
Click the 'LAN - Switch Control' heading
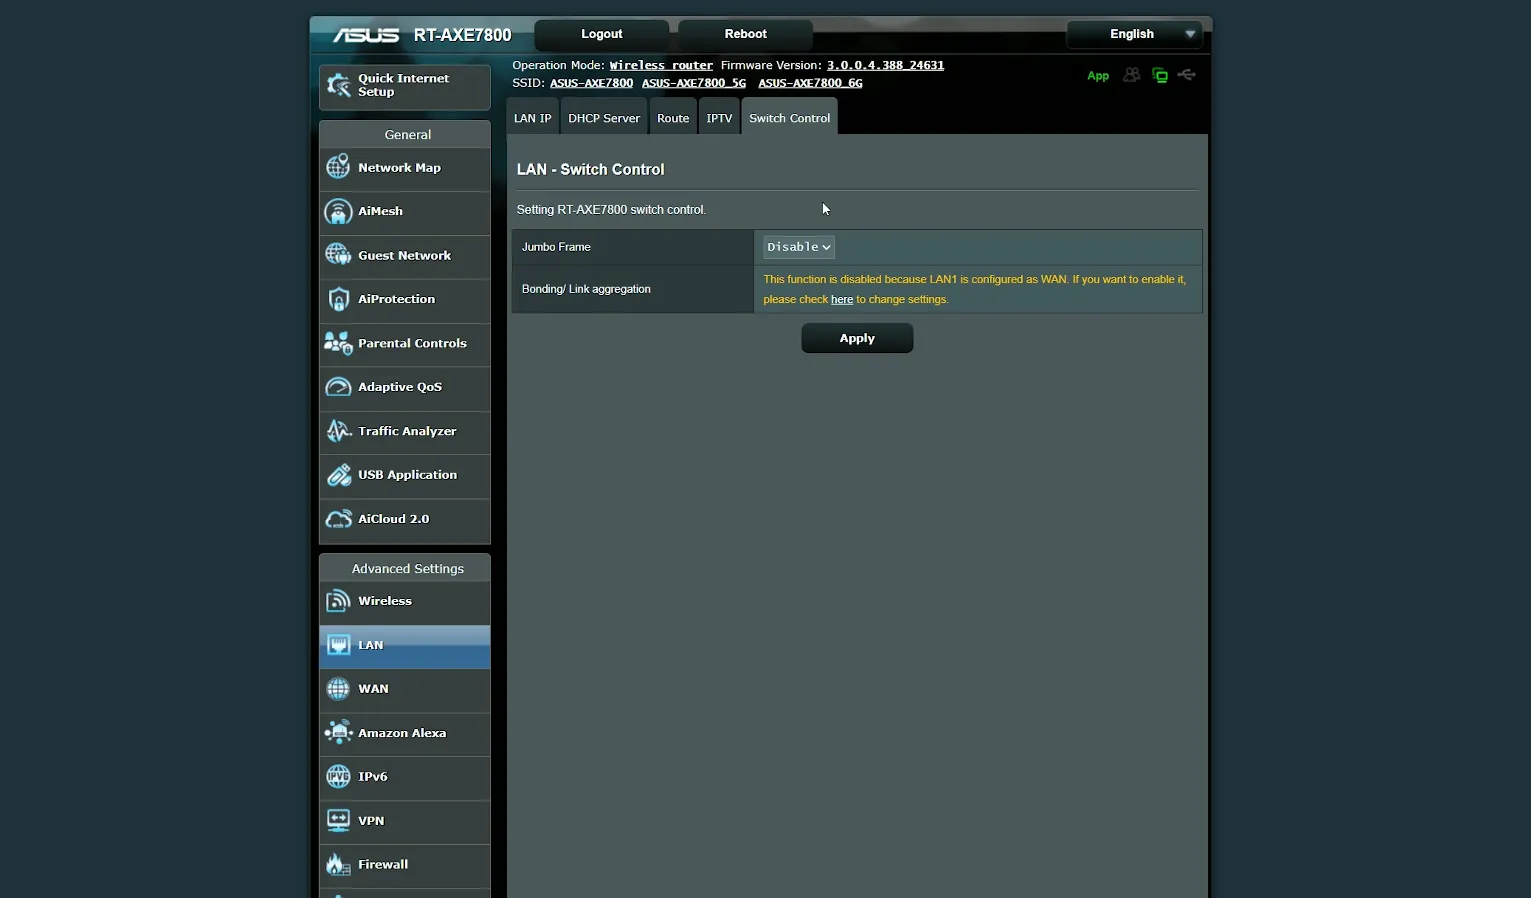click(x=590, y=170)
